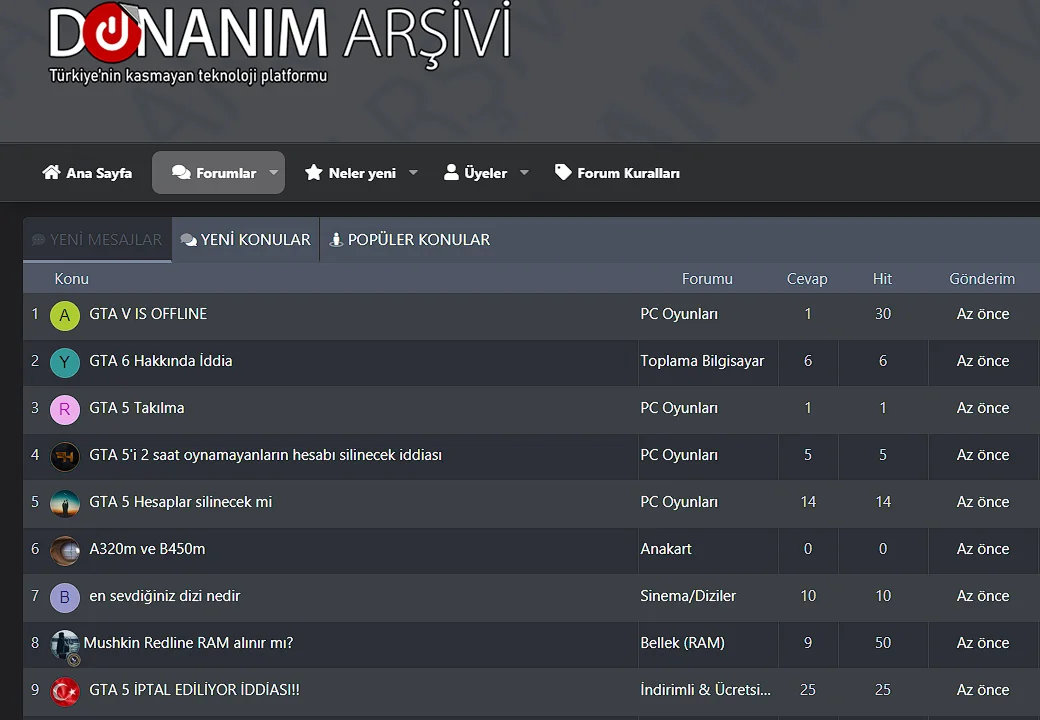Click the chat icon on Yeni Konular tab

[x=189, y=239]
